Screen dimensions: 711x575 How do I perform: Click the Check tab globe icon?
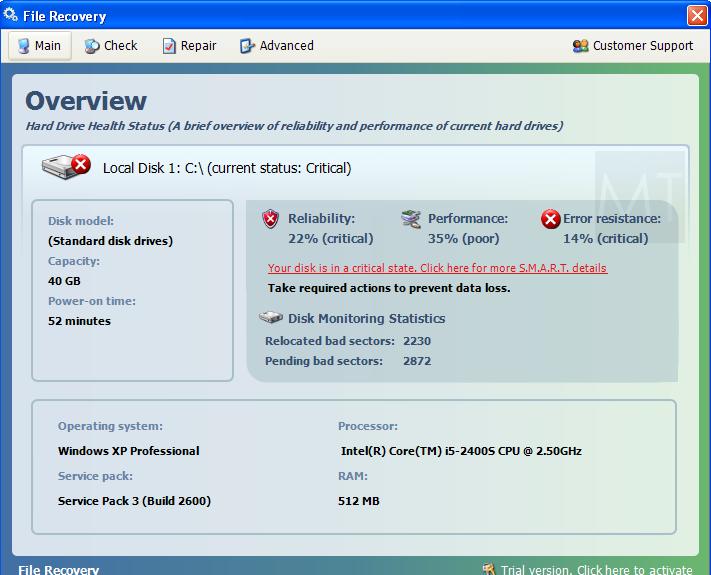coord(92,46)
